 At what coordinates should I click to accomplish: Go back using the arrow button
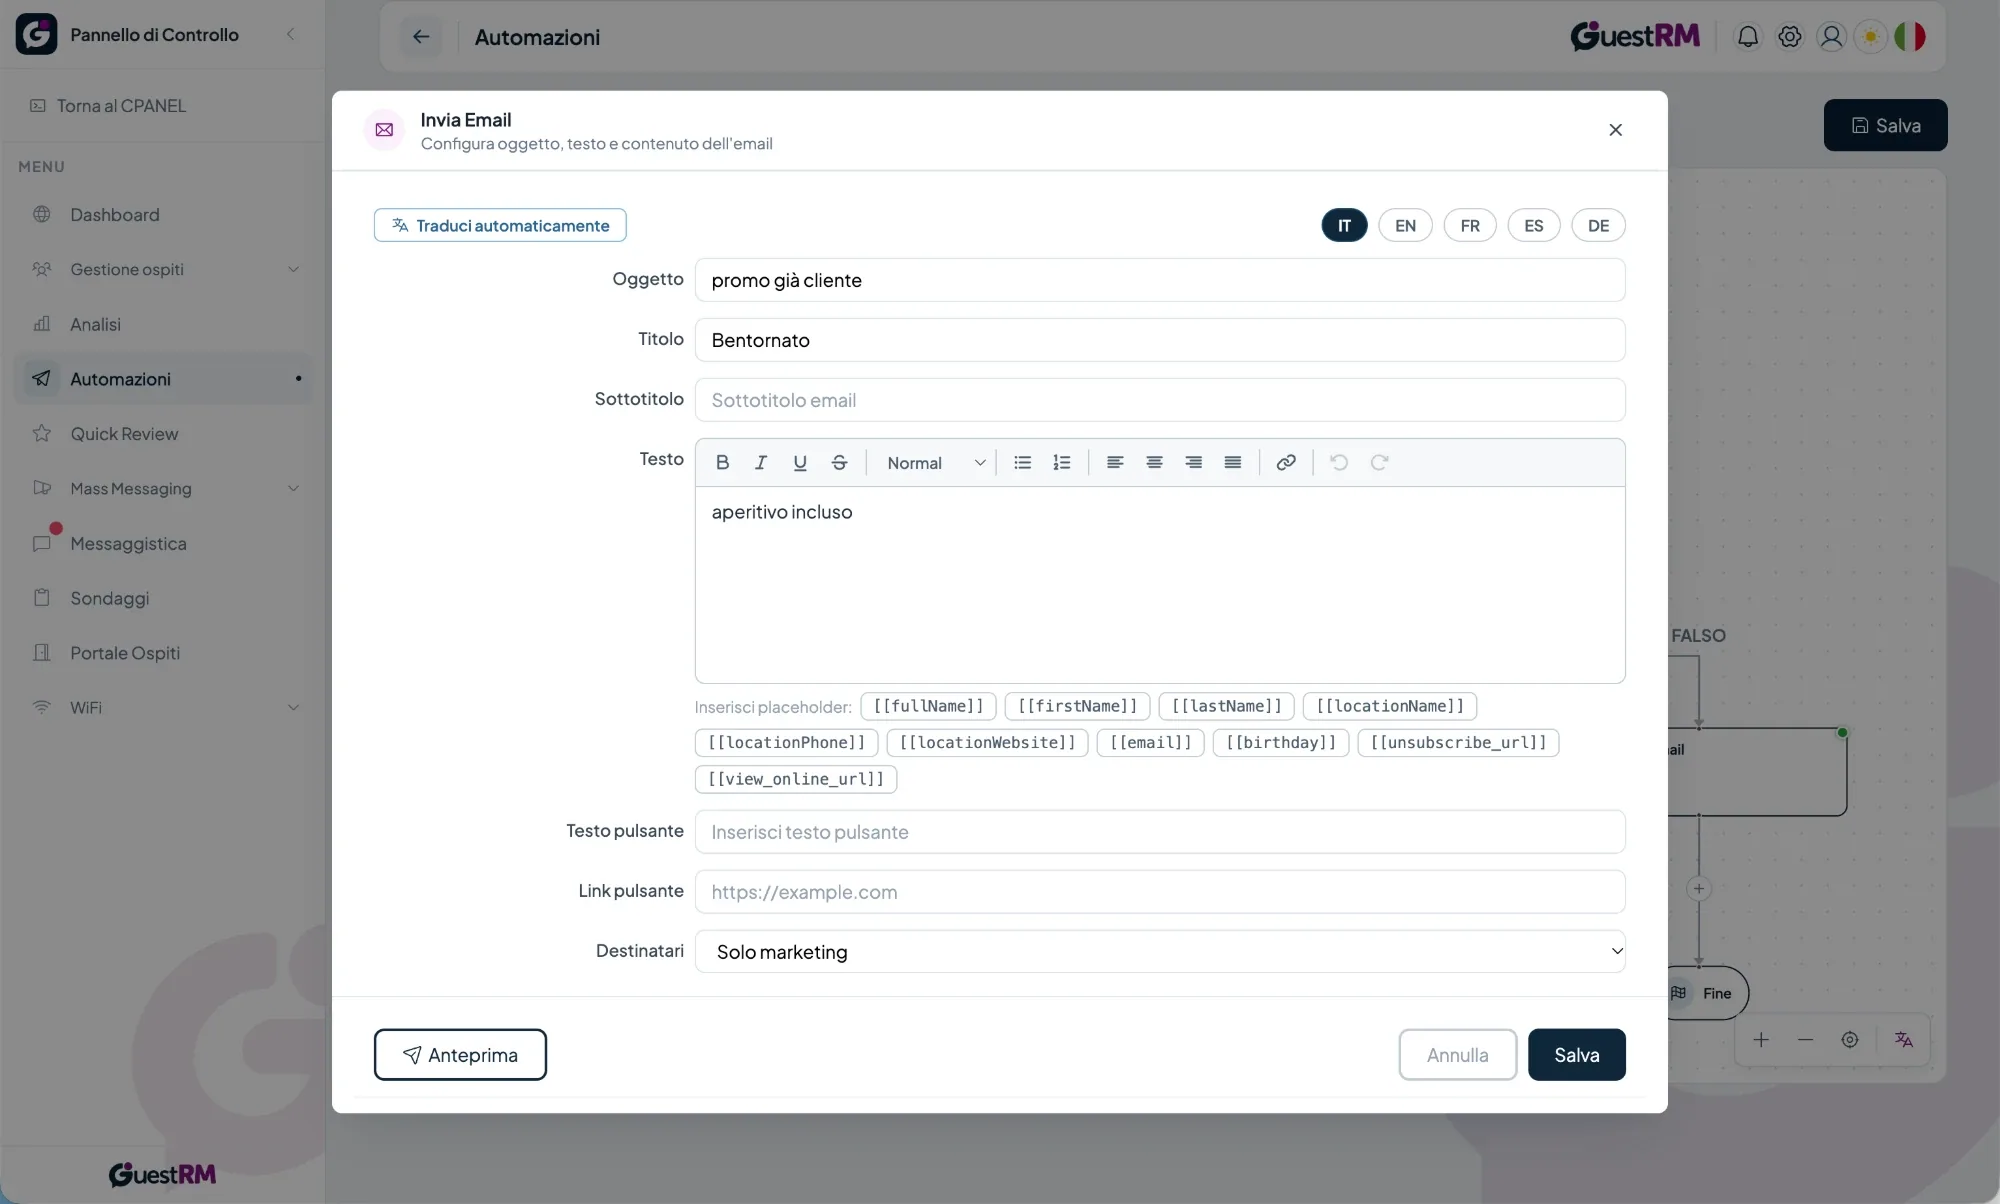click(421, 37)
